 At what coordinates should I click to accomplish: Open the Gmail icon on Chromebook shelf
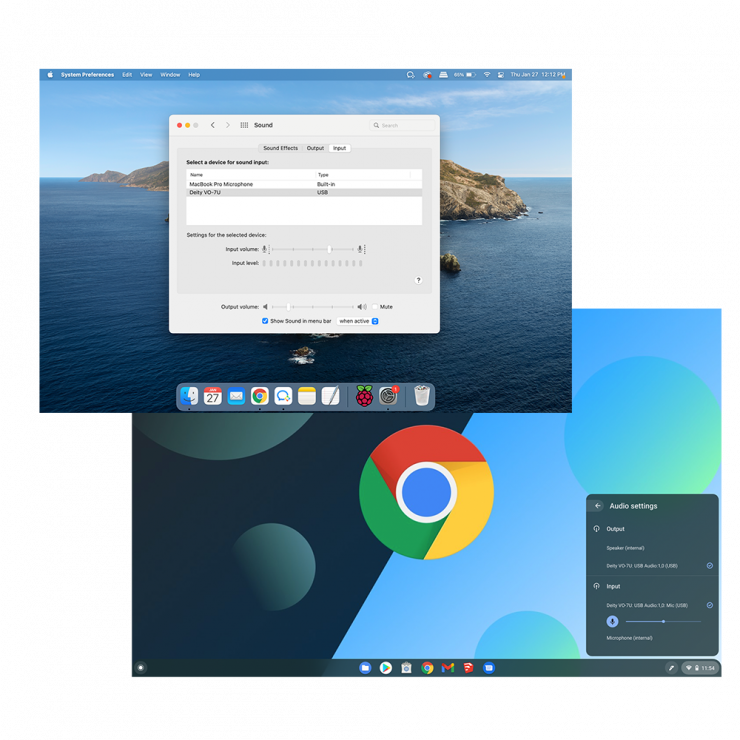point(448,668)
